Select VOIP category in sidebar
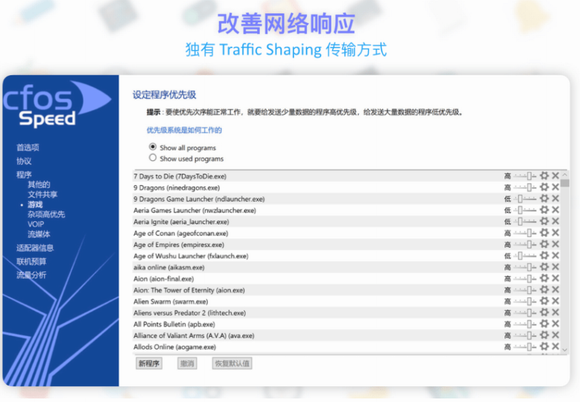The height and width of the screenshot is (402, 580). click(x=36, y=224)
